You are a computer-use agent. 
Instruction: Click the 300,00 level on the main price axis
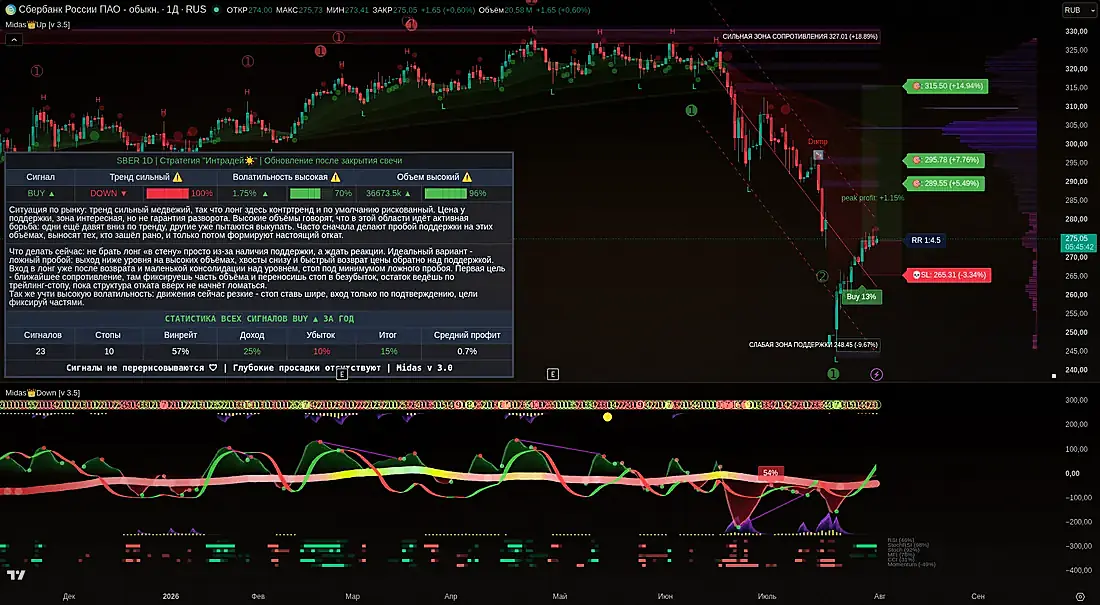tap(1076, 144)
